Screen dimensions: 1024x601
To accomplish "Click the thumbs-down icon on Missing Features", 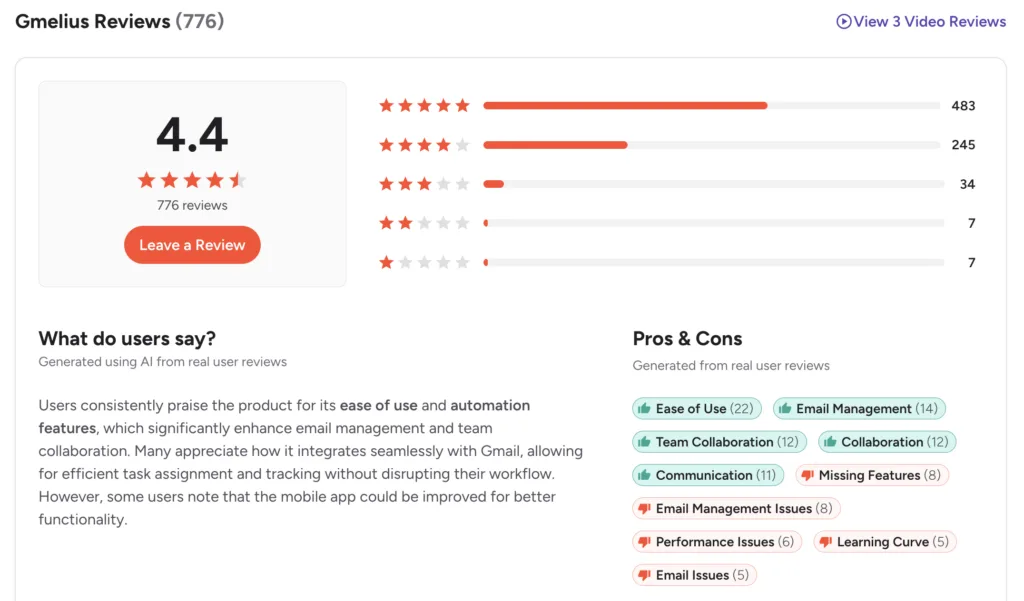I will [x=807, y=476].
